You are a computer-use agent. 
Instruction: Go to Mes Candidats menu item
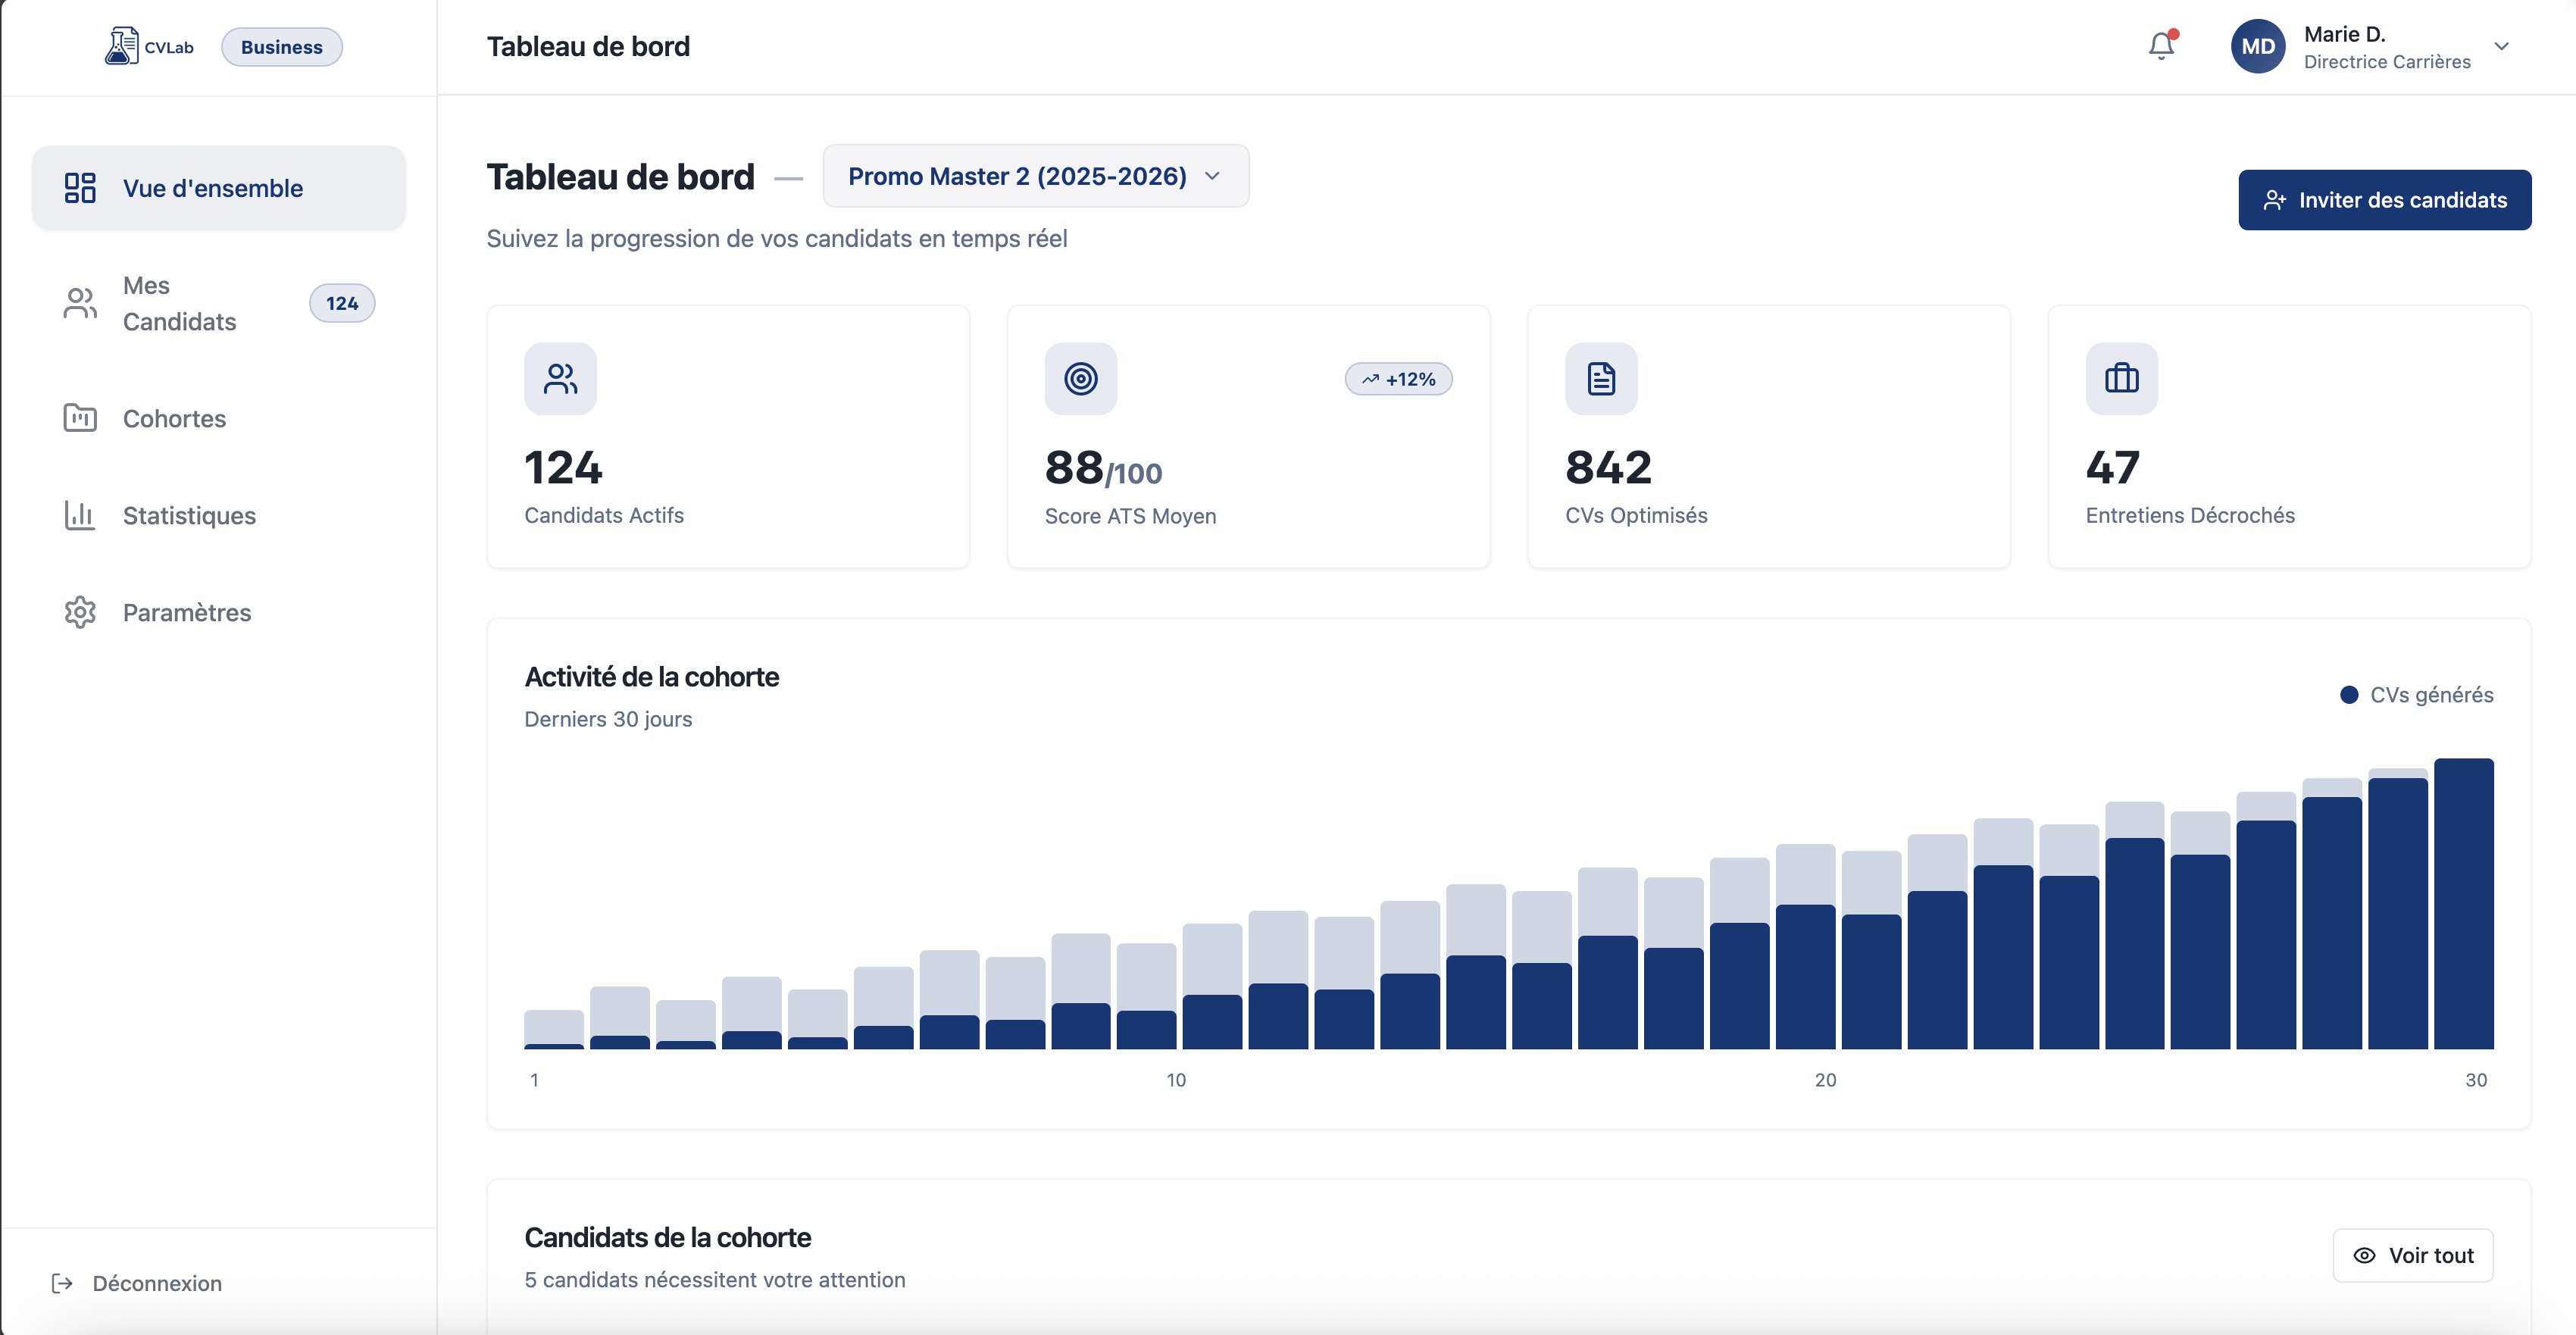click(x=179, y=303)
